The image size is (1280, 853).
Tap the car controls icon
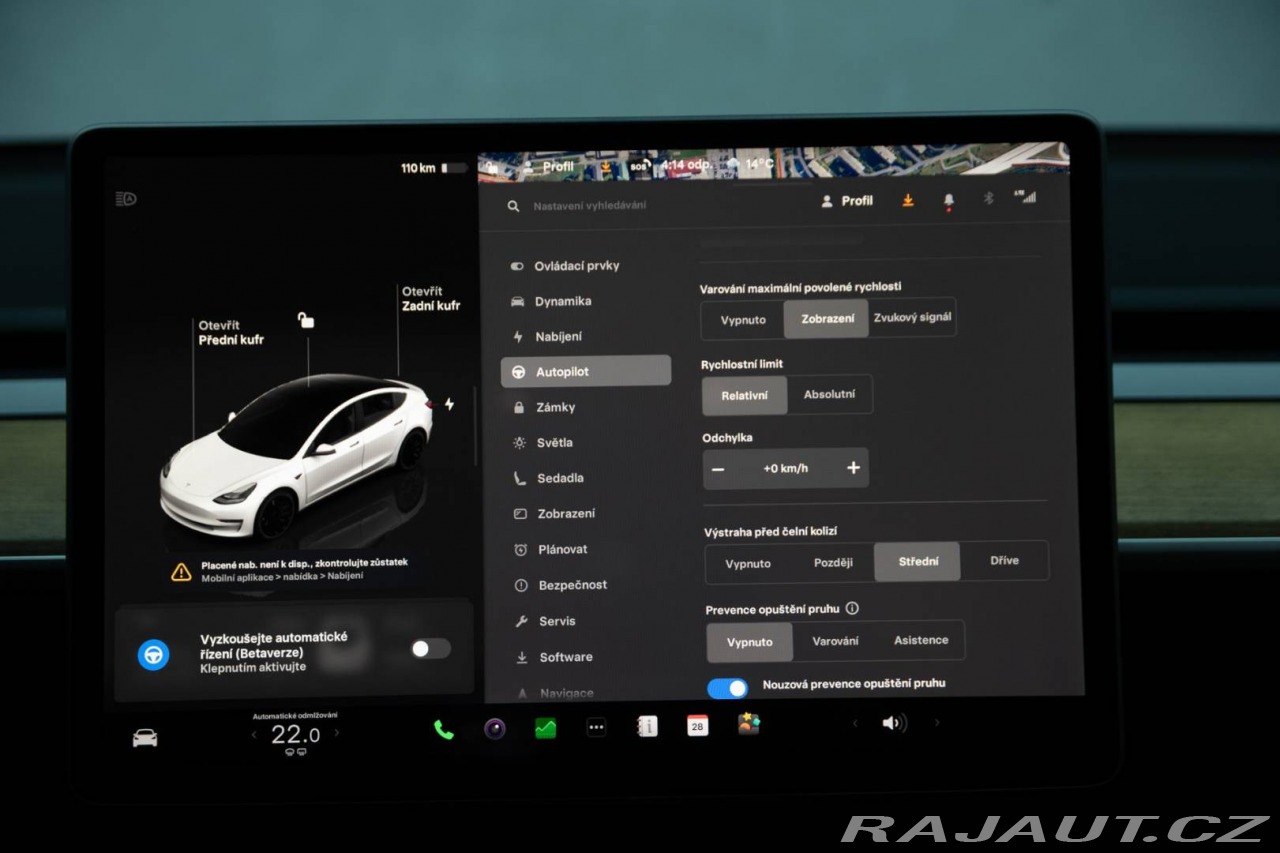coord(145,738)
